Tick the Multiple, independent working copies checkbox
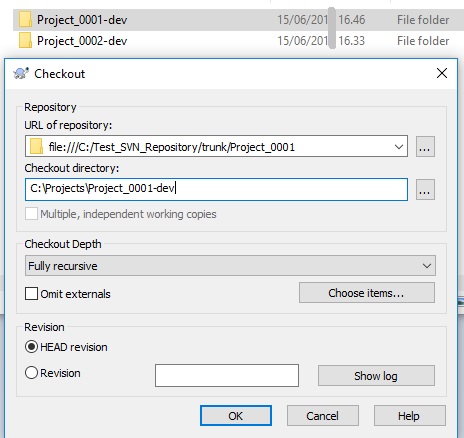The width and height of the screenshot is (464, 438). pos(31,214)
